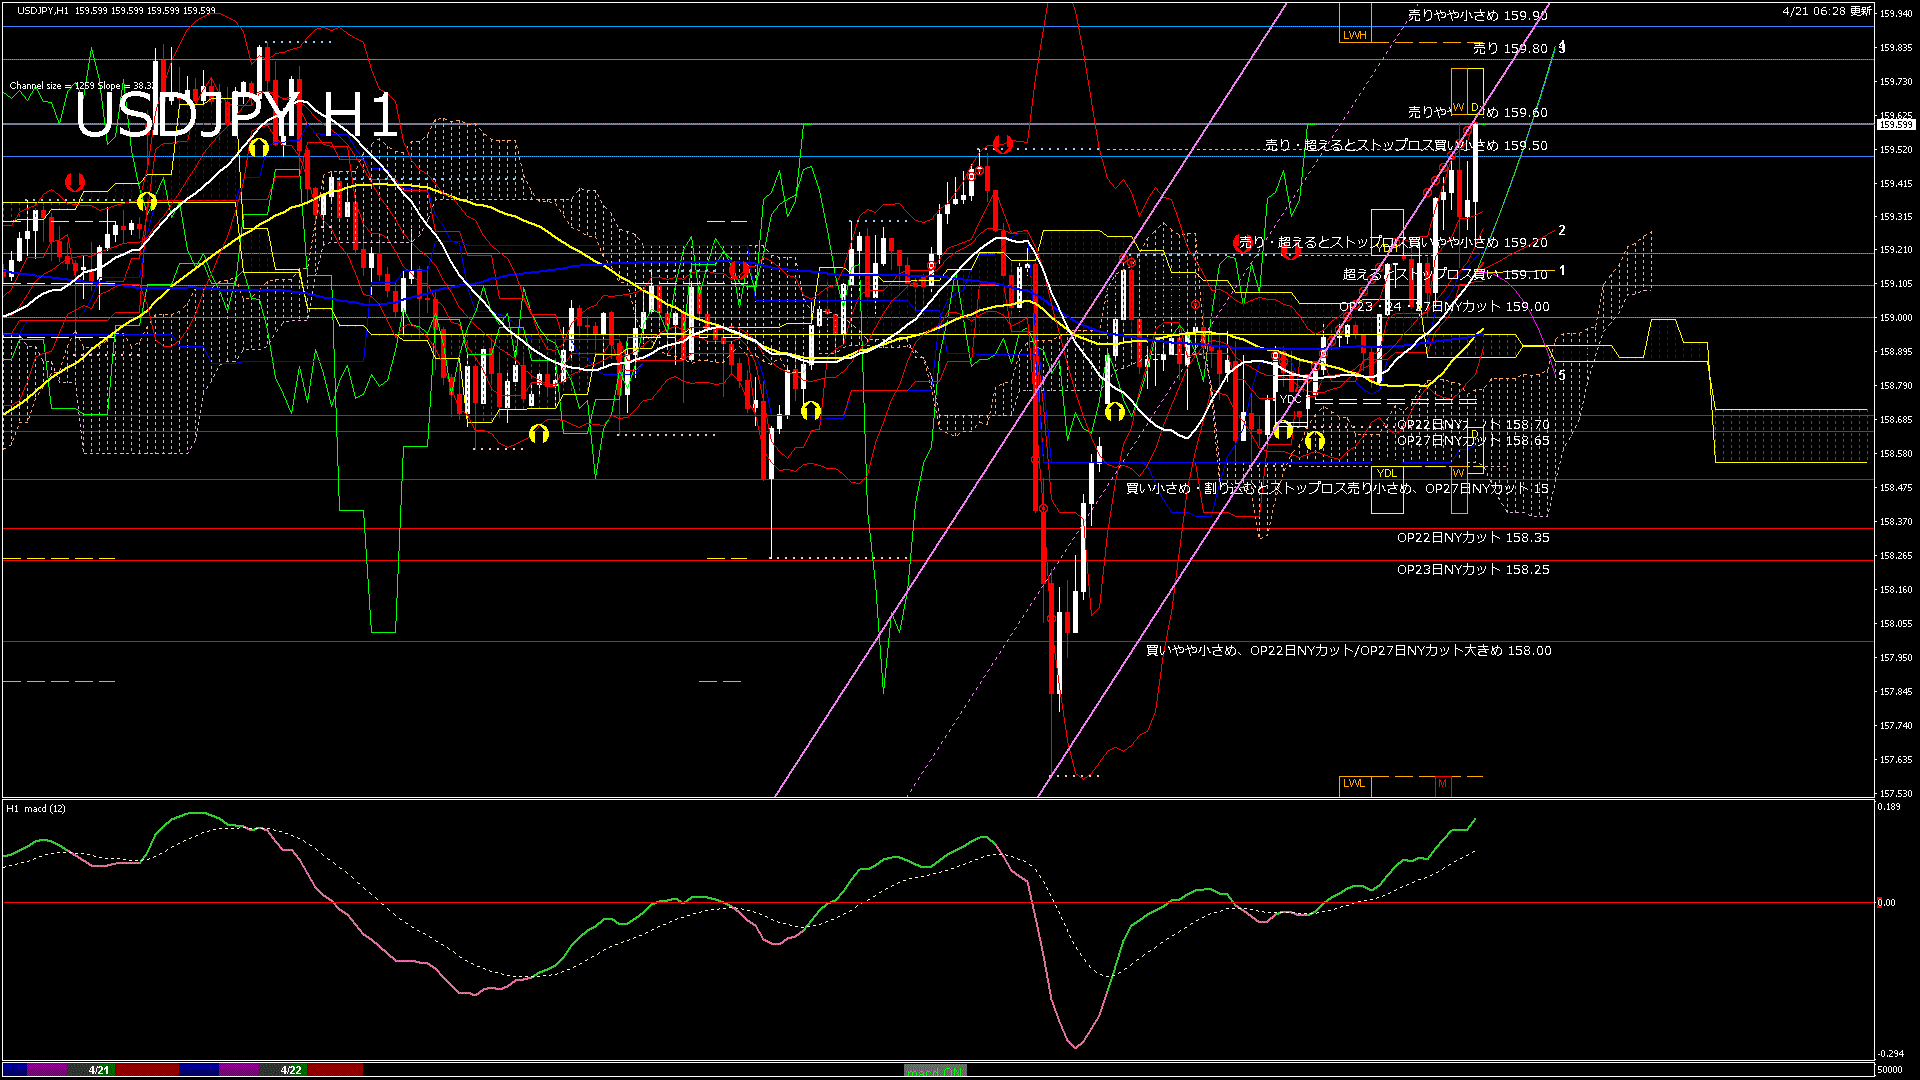
Task: Click the YDL orange box label
Action: click(1386, 473)
